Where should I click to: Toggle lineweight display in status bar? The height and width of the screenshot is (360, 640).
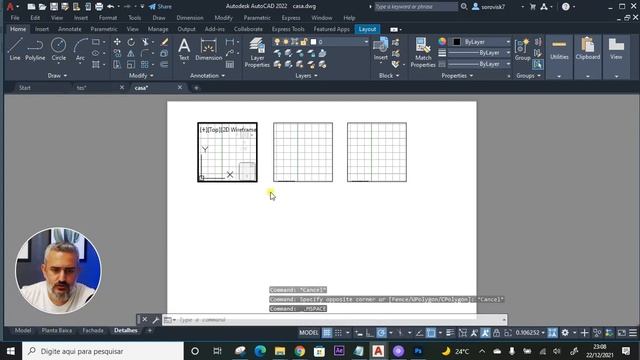pyautogui.click(x=450, y=333)
